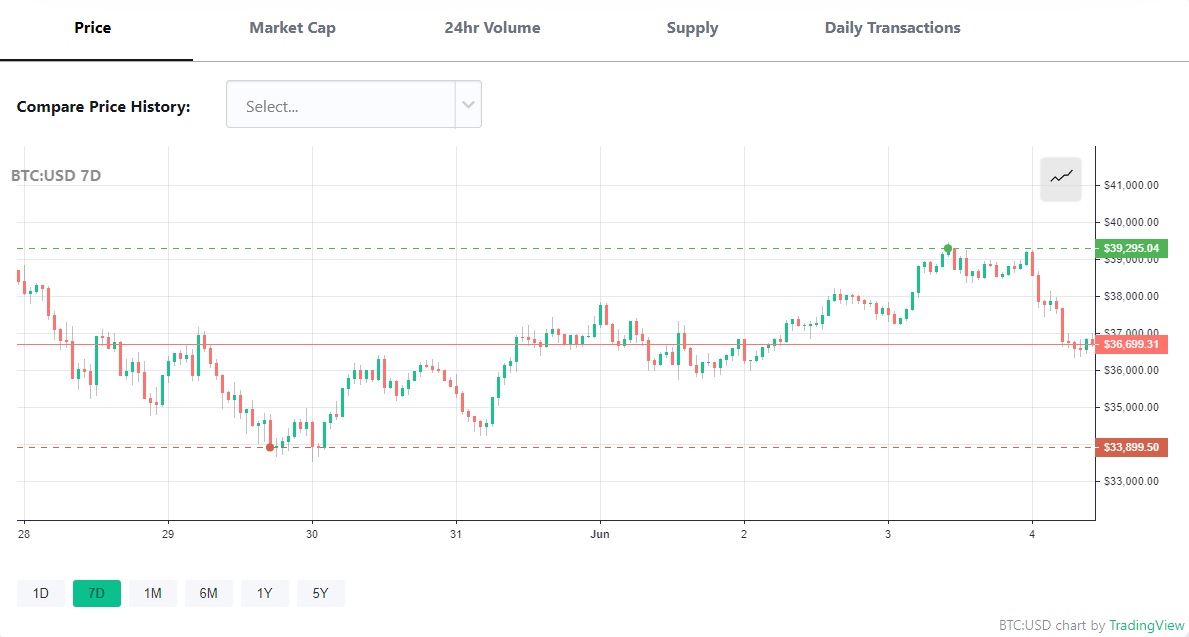Click the 31 date axis label
The width and height of the screenshot is (1189, 637).
point(456,534)
